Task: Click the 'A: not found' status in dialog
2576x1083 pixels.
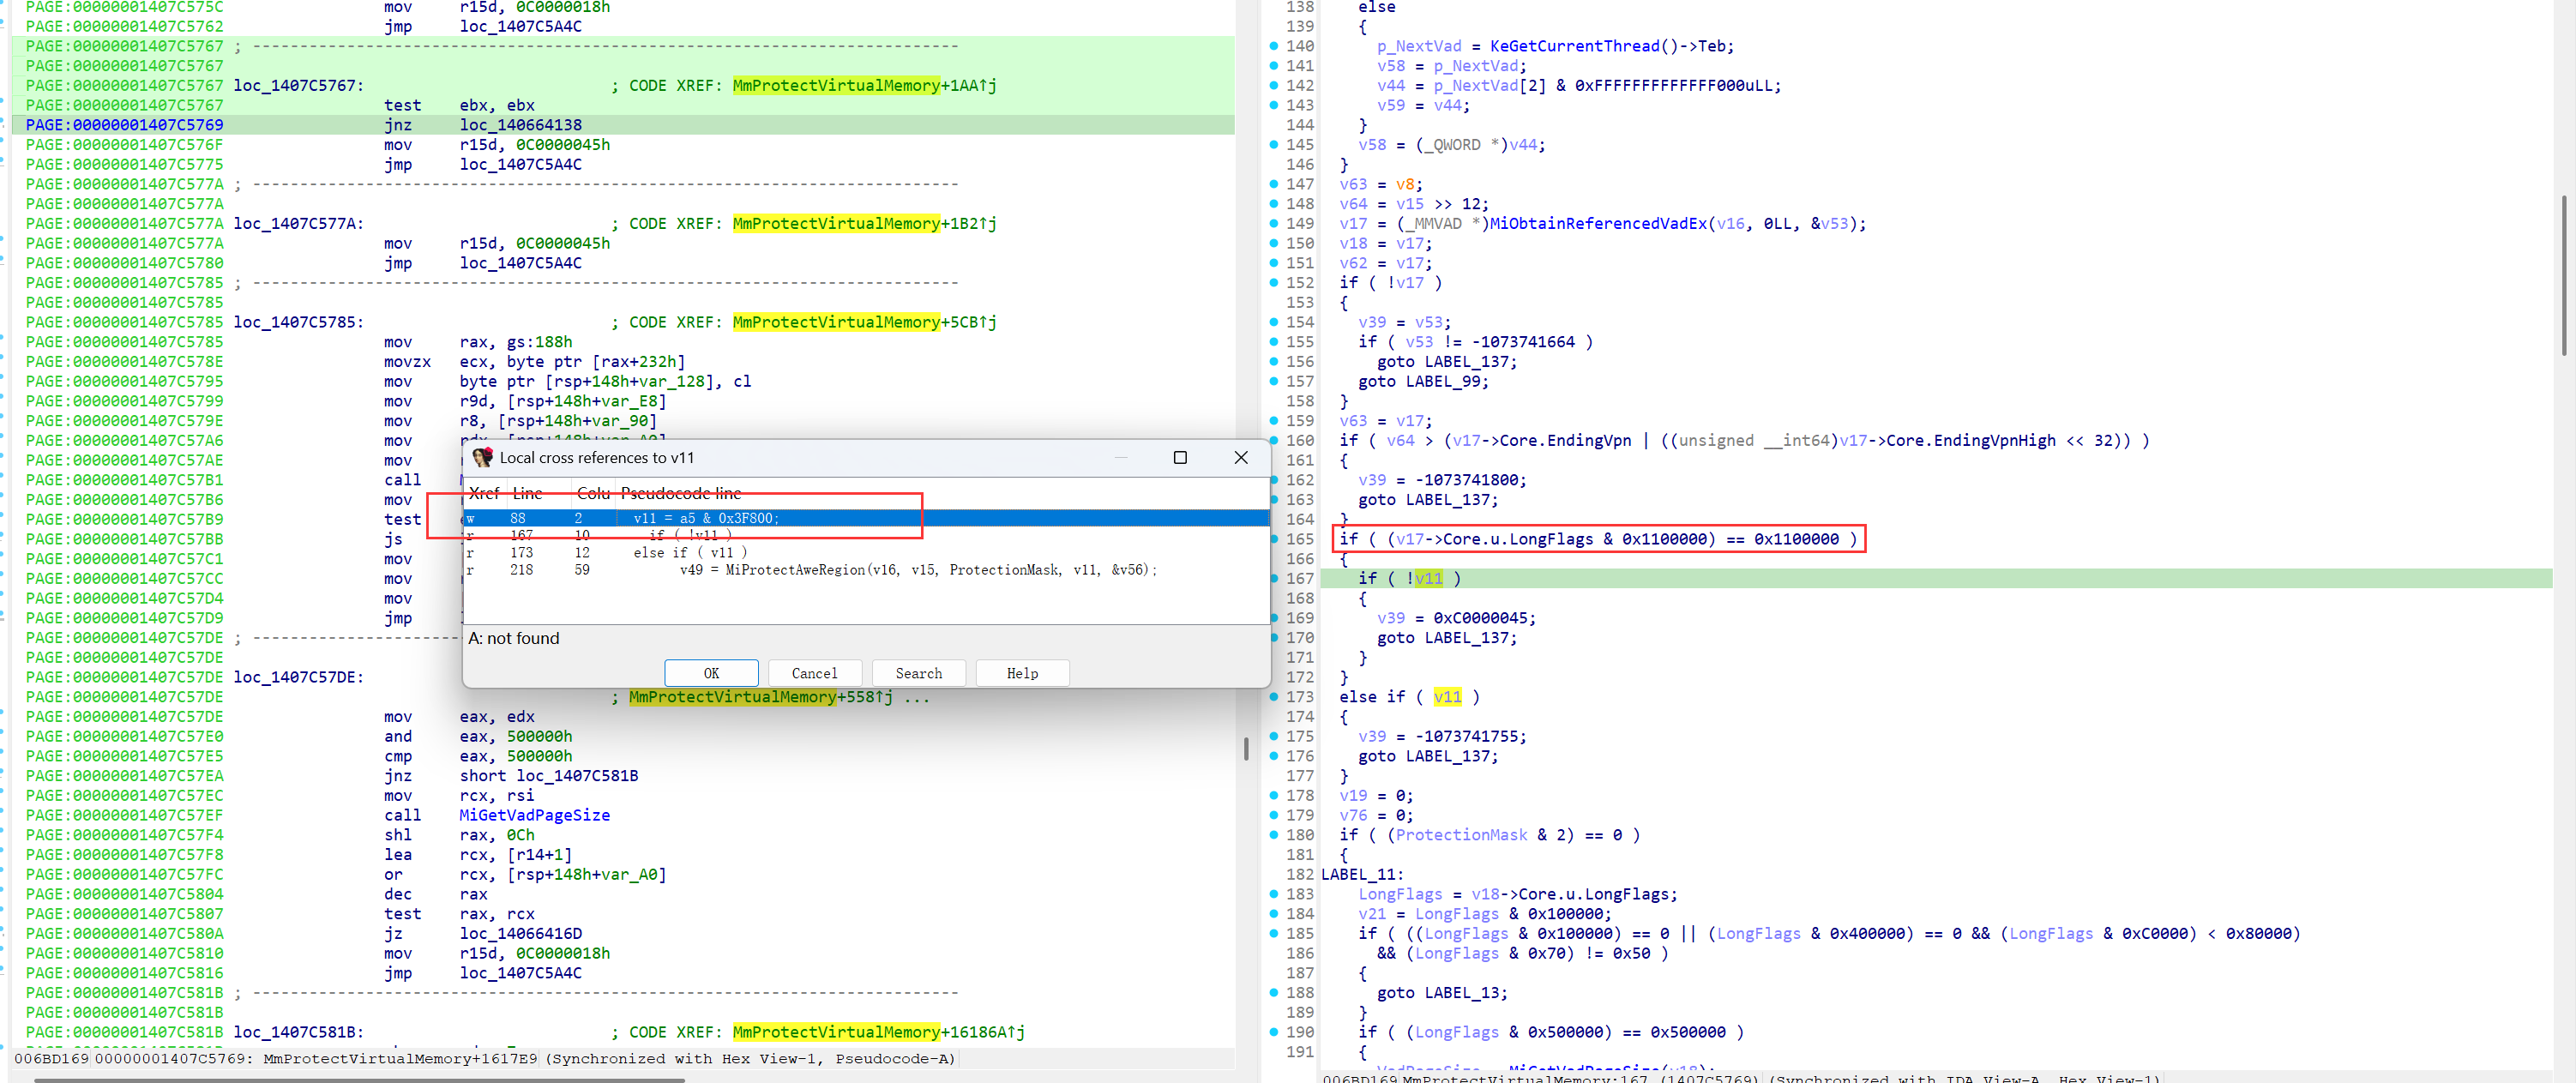Action: coord(514,638)
